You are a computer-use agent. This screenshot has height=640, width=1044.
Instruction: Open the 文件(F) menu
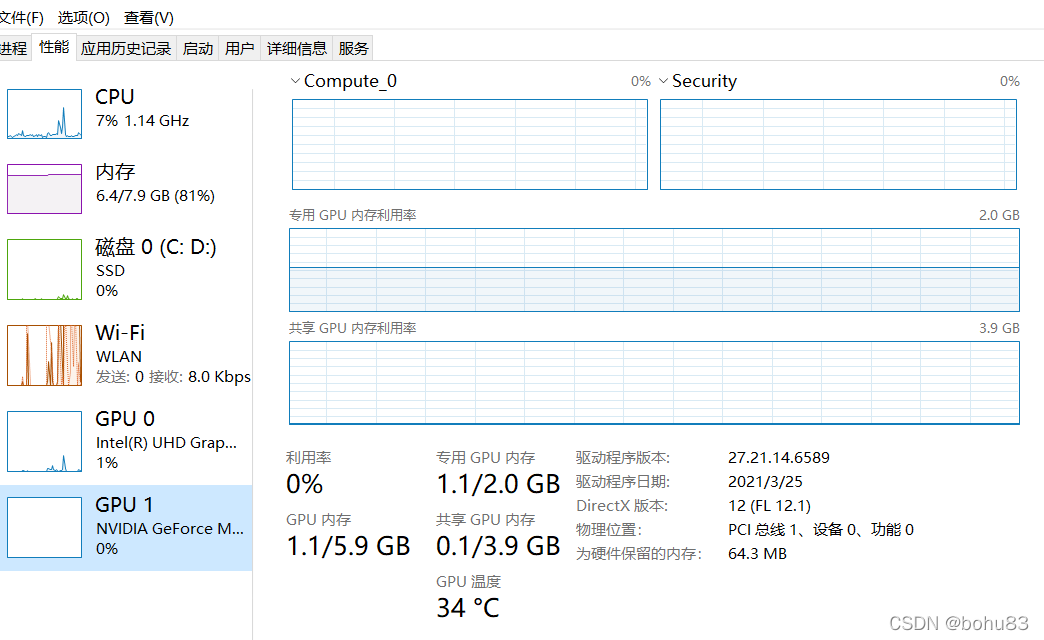tap(21, 18)
